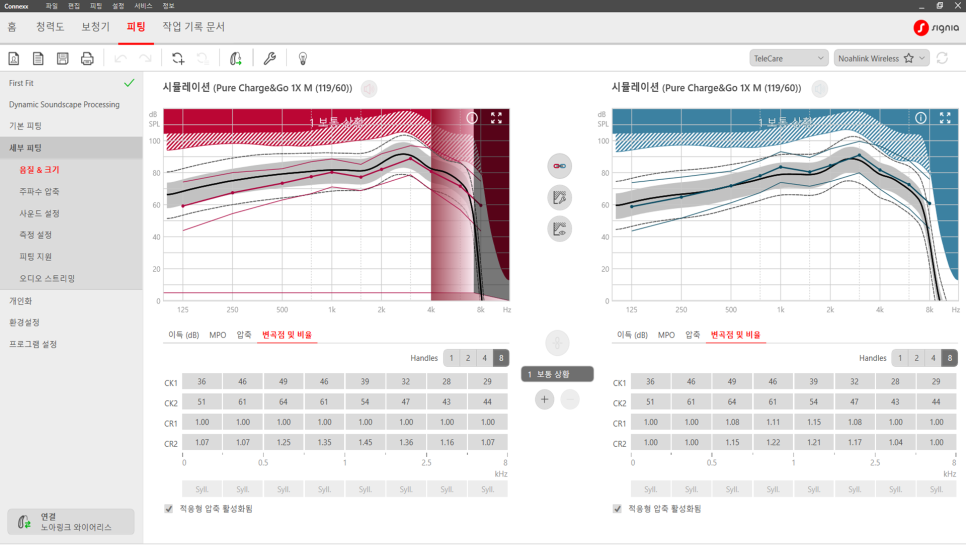This screenshot has width=966, height=545.
Task: Click the greyed circular icon above program list
Action: point(558,343)
